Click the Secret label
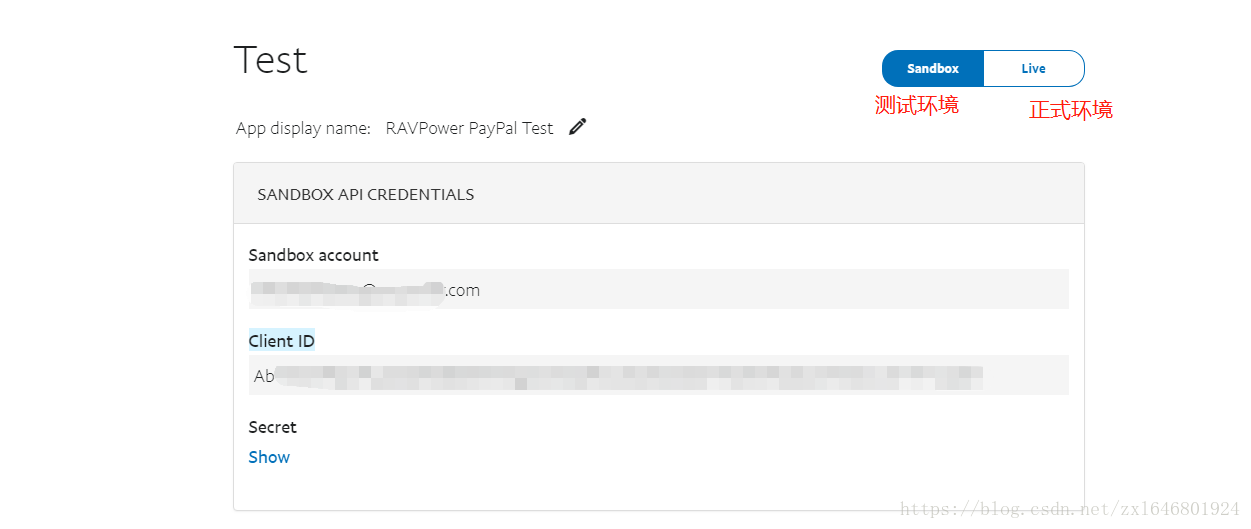Image resolution: width=1251 pixels, height=529 pixels. click(272, 427)
